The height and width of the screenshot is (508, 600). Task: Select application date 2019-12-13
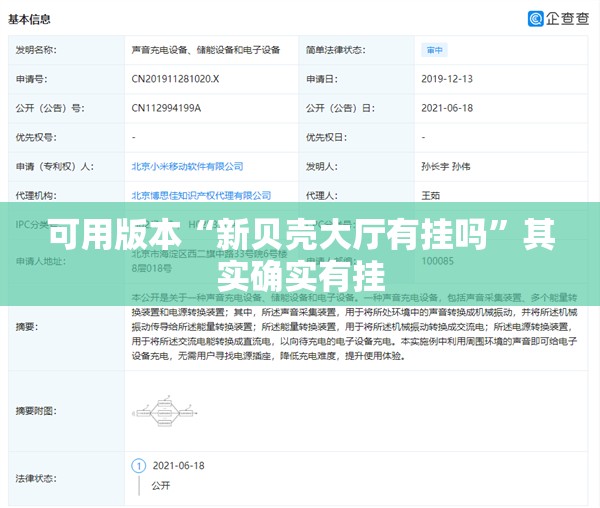pyautogui.click(x=447, y=79)
